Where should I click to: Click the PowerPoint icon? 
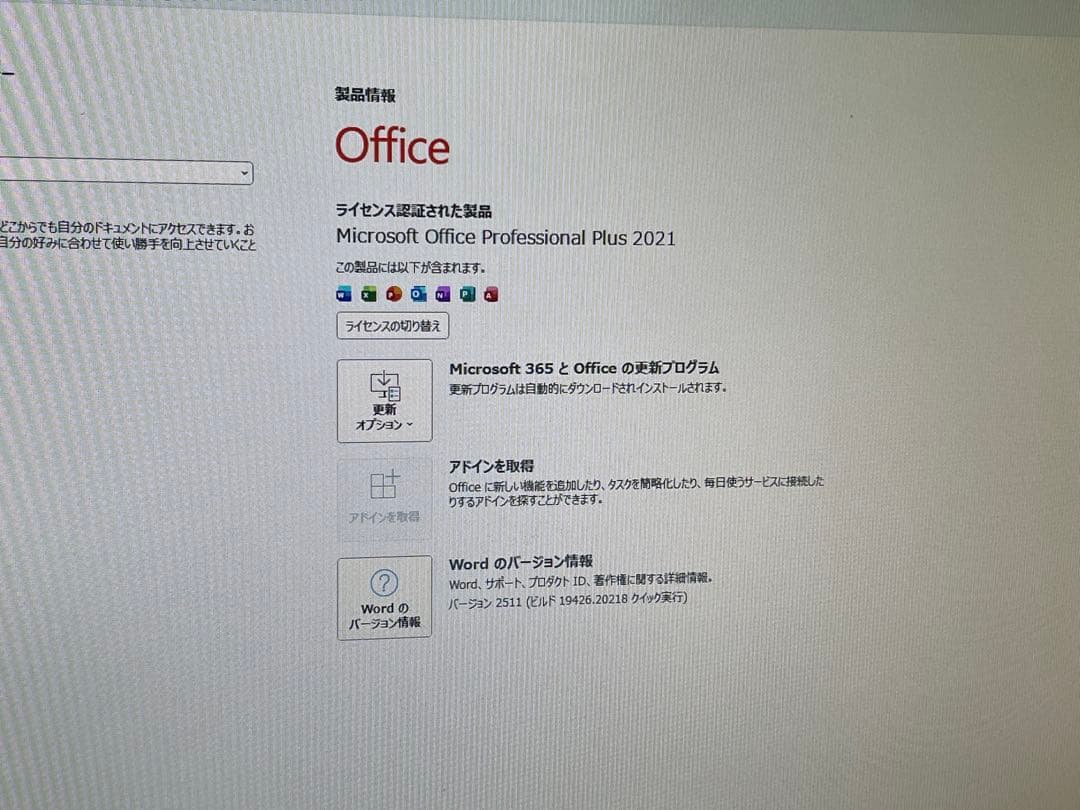(393, 293)
